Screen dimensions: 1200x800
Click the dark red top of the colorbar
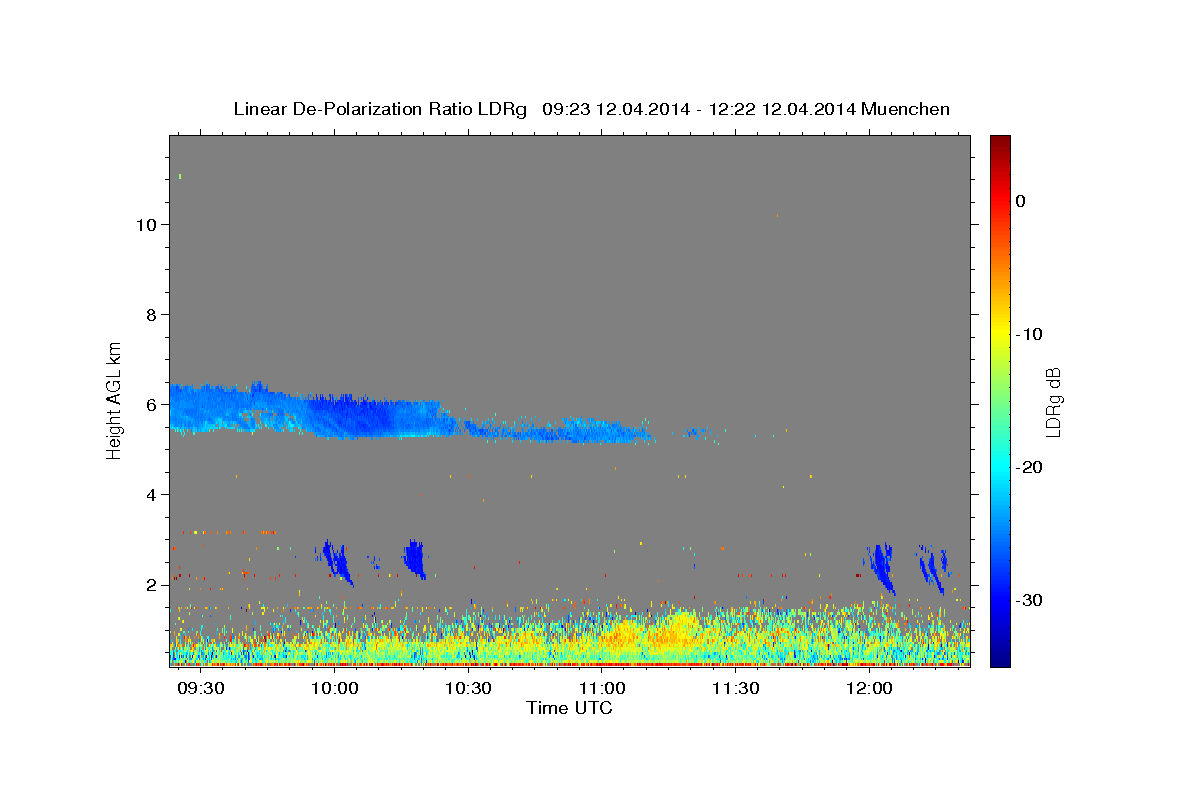click(1000, 142)
